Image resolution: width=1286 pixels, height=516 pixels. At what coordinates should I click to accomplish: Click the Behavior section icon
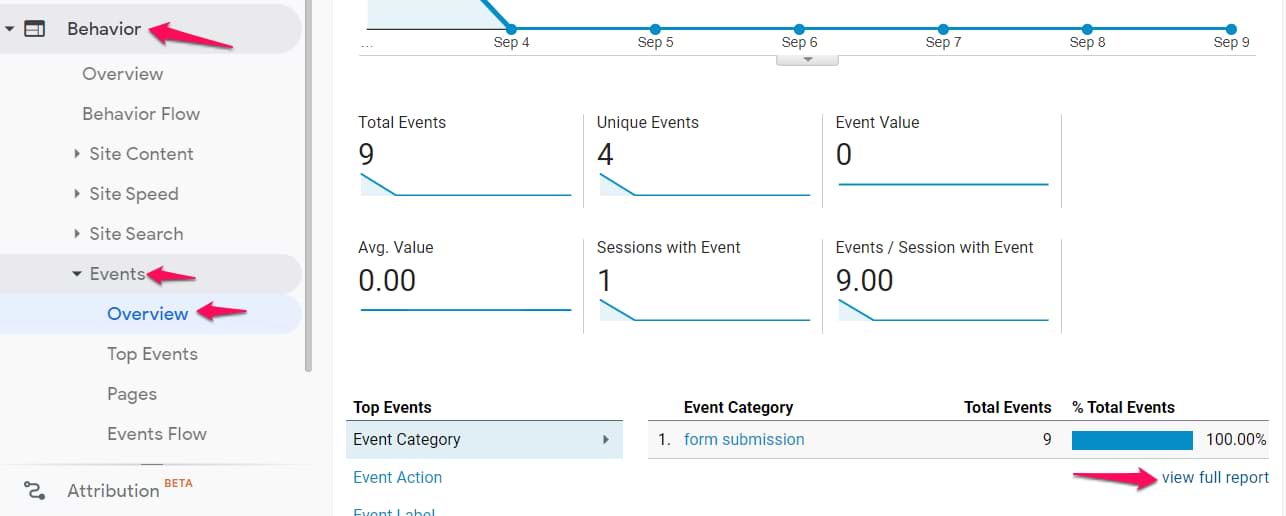(x=35, y=29)
